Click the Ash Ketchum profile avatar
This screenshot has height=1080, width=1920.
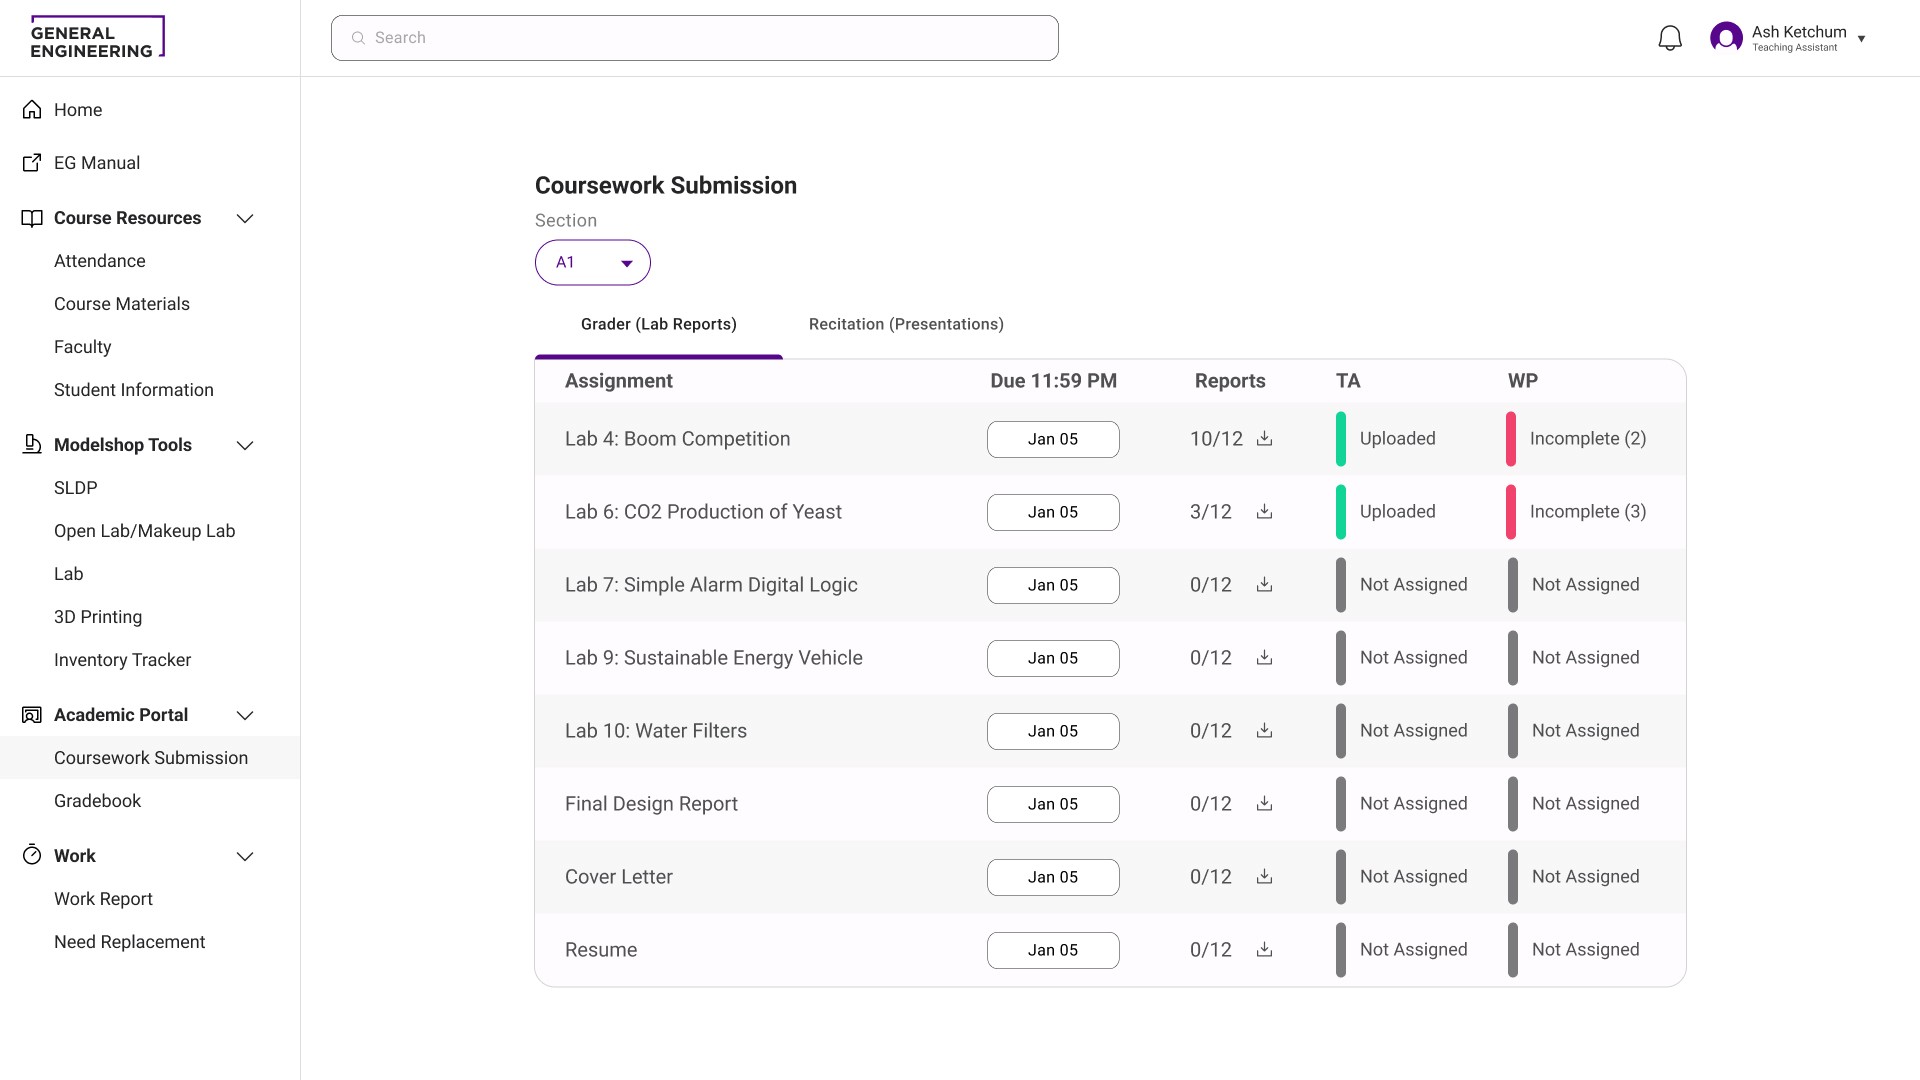(1725, 38)
